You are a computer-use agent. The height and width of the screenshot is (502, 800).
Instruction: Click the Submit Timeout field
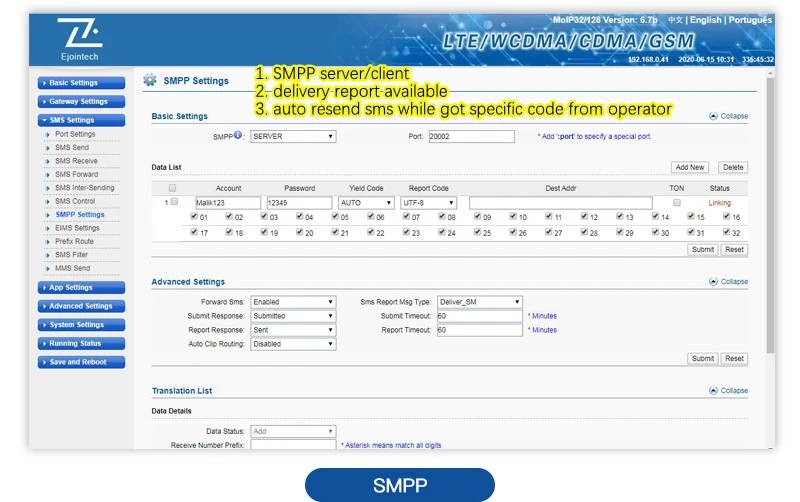pos(480,316)
